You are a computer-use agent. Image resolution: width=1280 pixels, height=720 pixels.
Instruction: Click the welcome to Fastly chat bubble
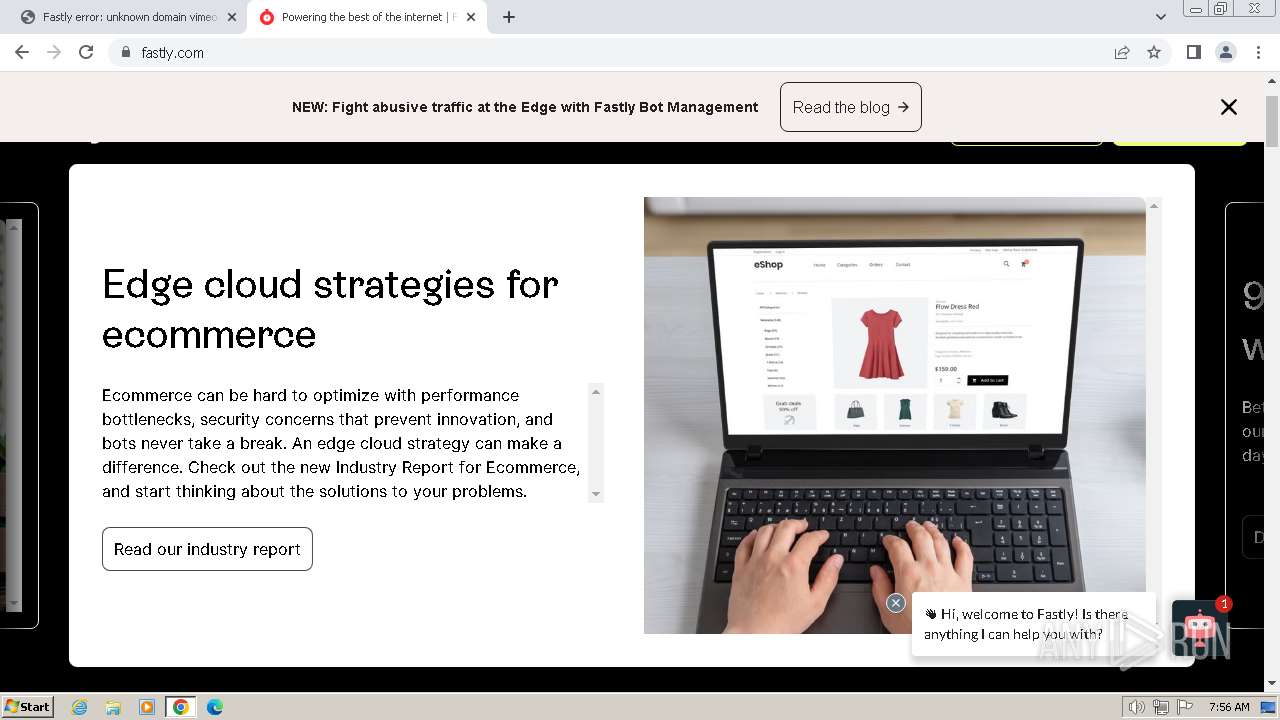pos(1033,624)
